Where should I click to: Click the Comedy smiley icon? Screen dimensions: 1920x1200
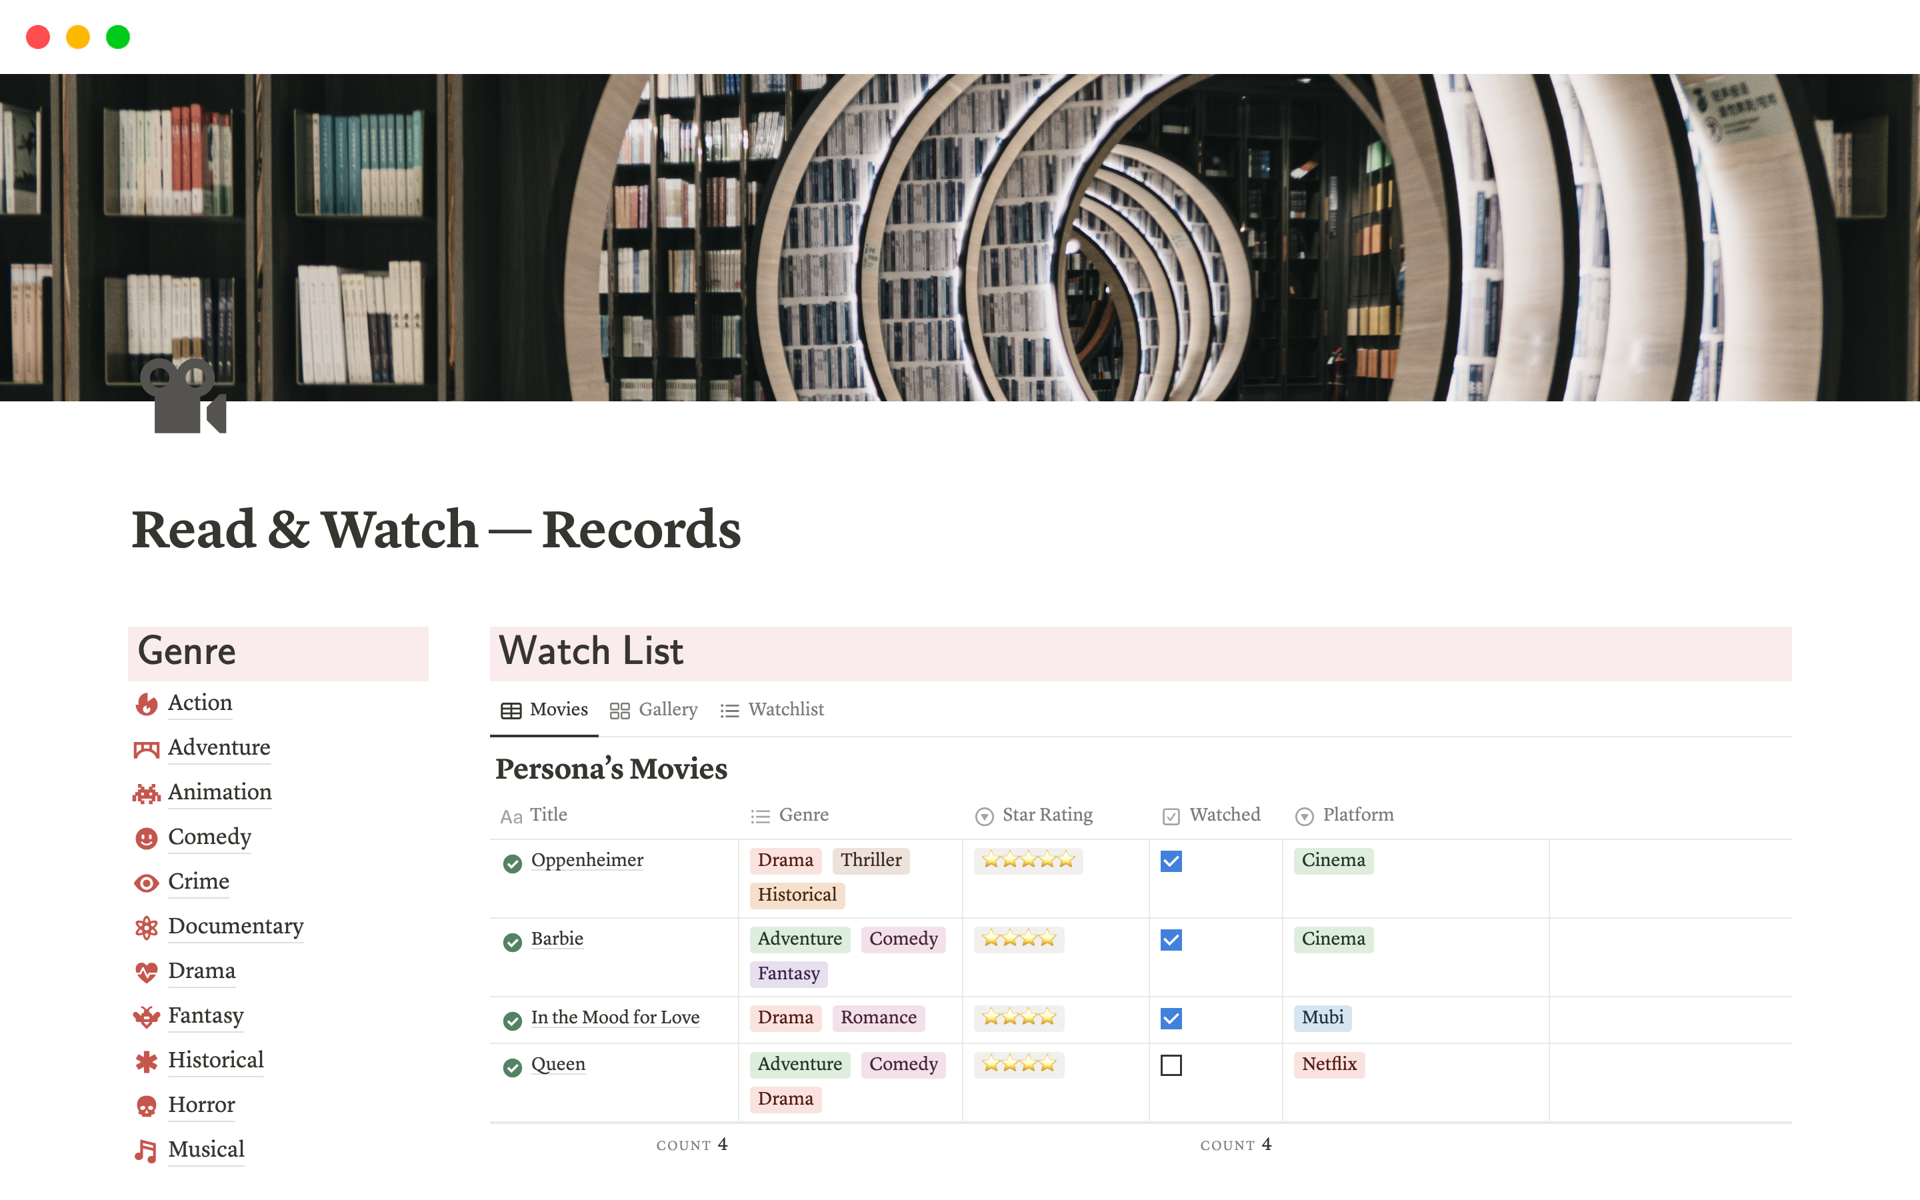point(146,837)
